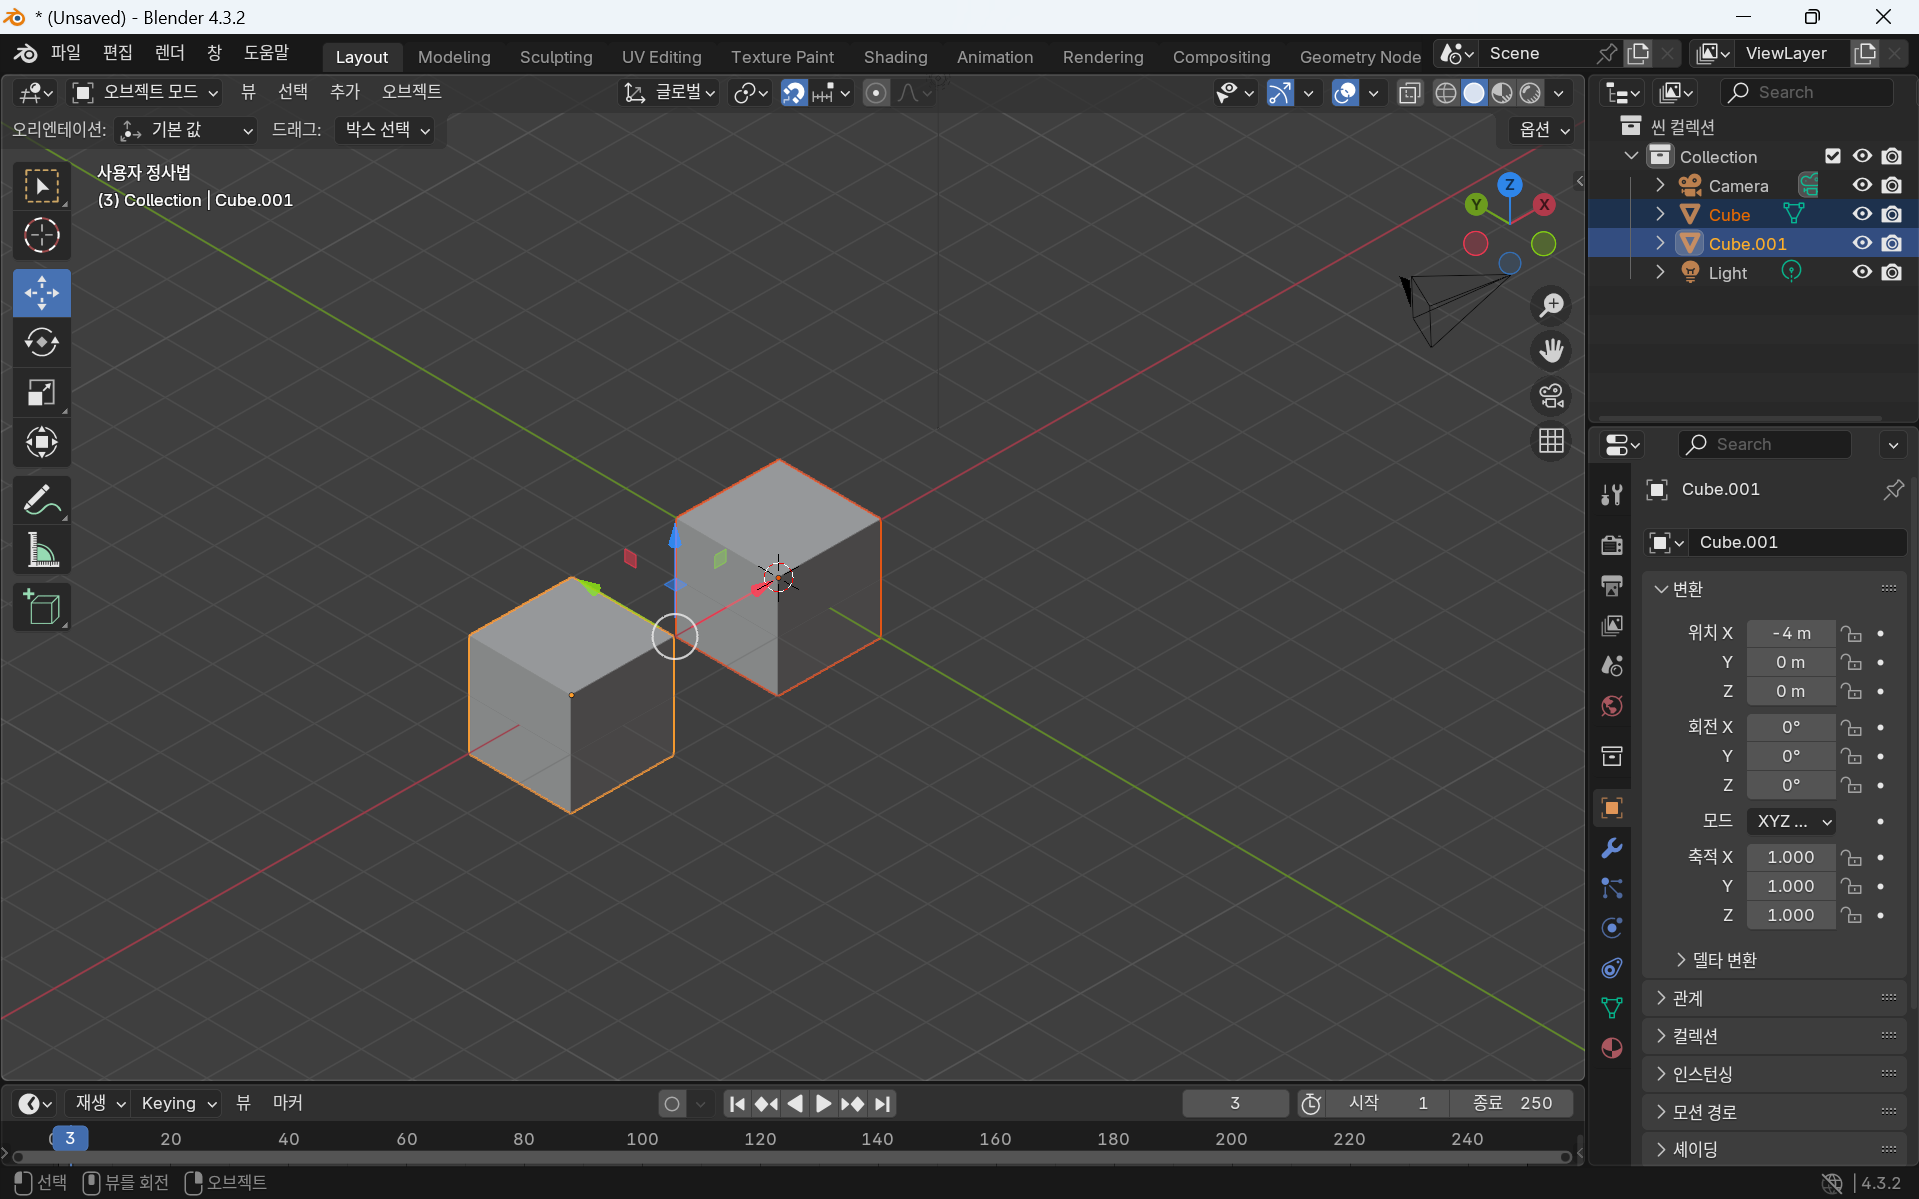Open the 옵션 options dropdown
Image resolution: width=1919 pixels, height=1199 pixels.
tap(1543, 130)
